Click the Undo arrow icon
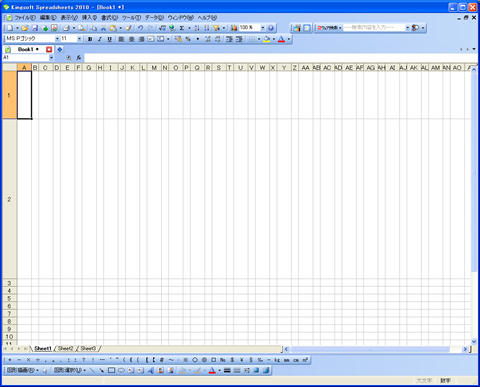Screen dimensions: 480x387 coord(140,28)
